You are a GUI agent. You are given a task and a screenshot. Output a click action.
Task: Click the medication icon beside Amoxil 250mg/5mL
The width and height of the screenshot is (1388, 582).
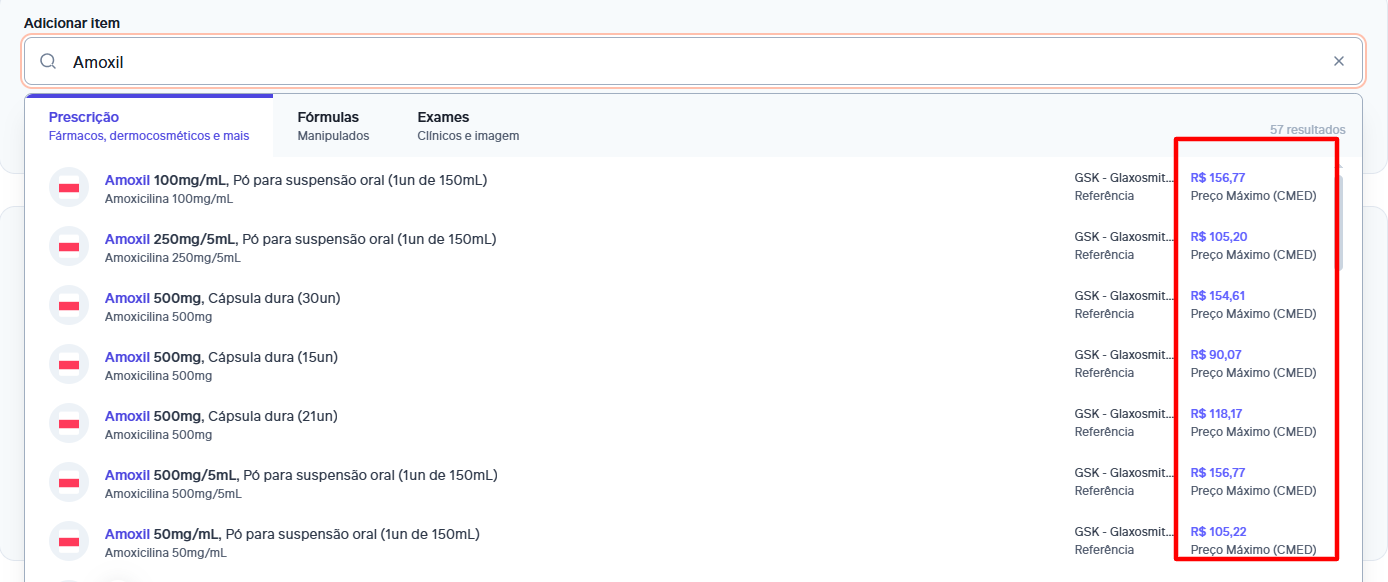(69, 247)
